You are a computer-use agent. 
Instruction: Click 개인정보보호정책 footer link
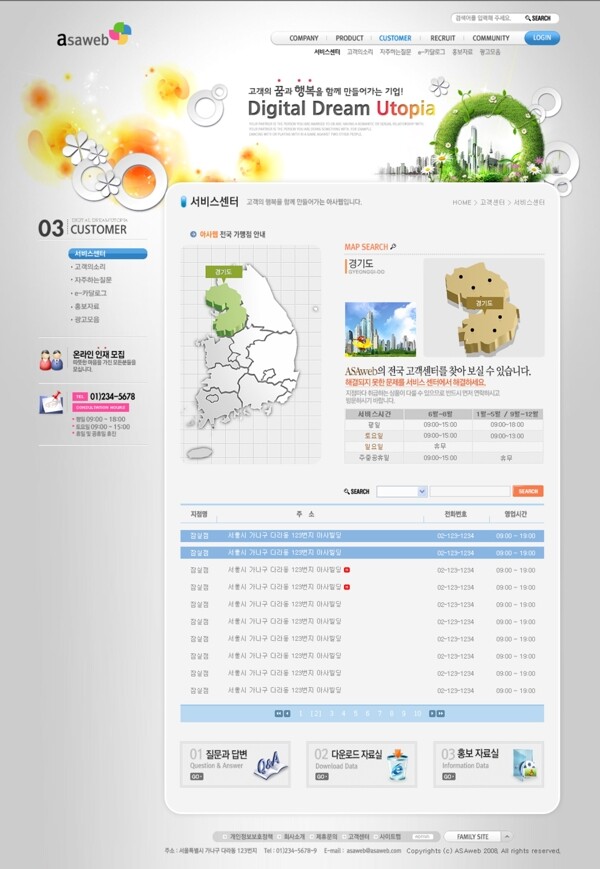[x=250, y=836]
